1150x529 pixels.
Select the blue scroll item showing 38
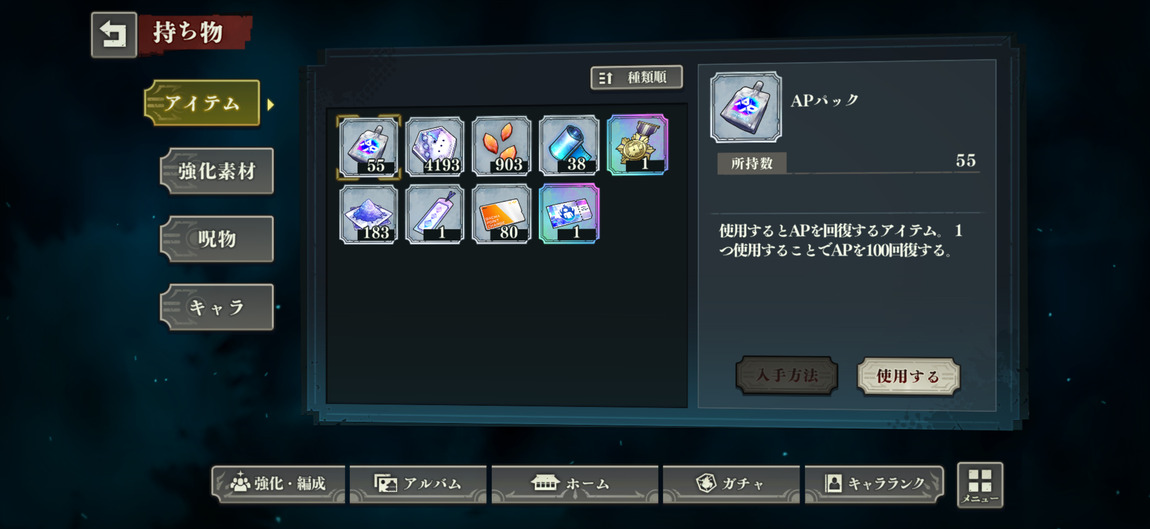click(x=569, y=146)
